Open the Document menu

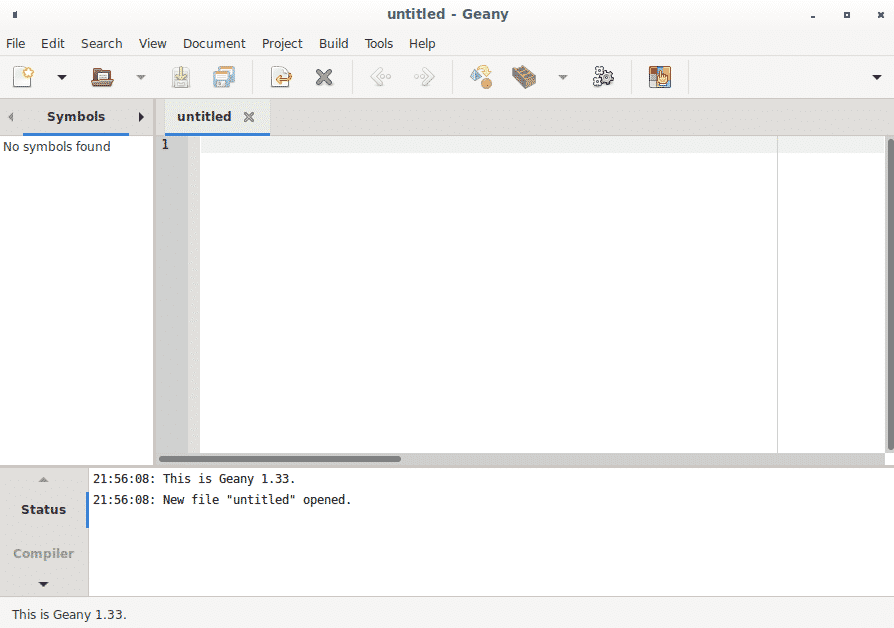point(213,43)
